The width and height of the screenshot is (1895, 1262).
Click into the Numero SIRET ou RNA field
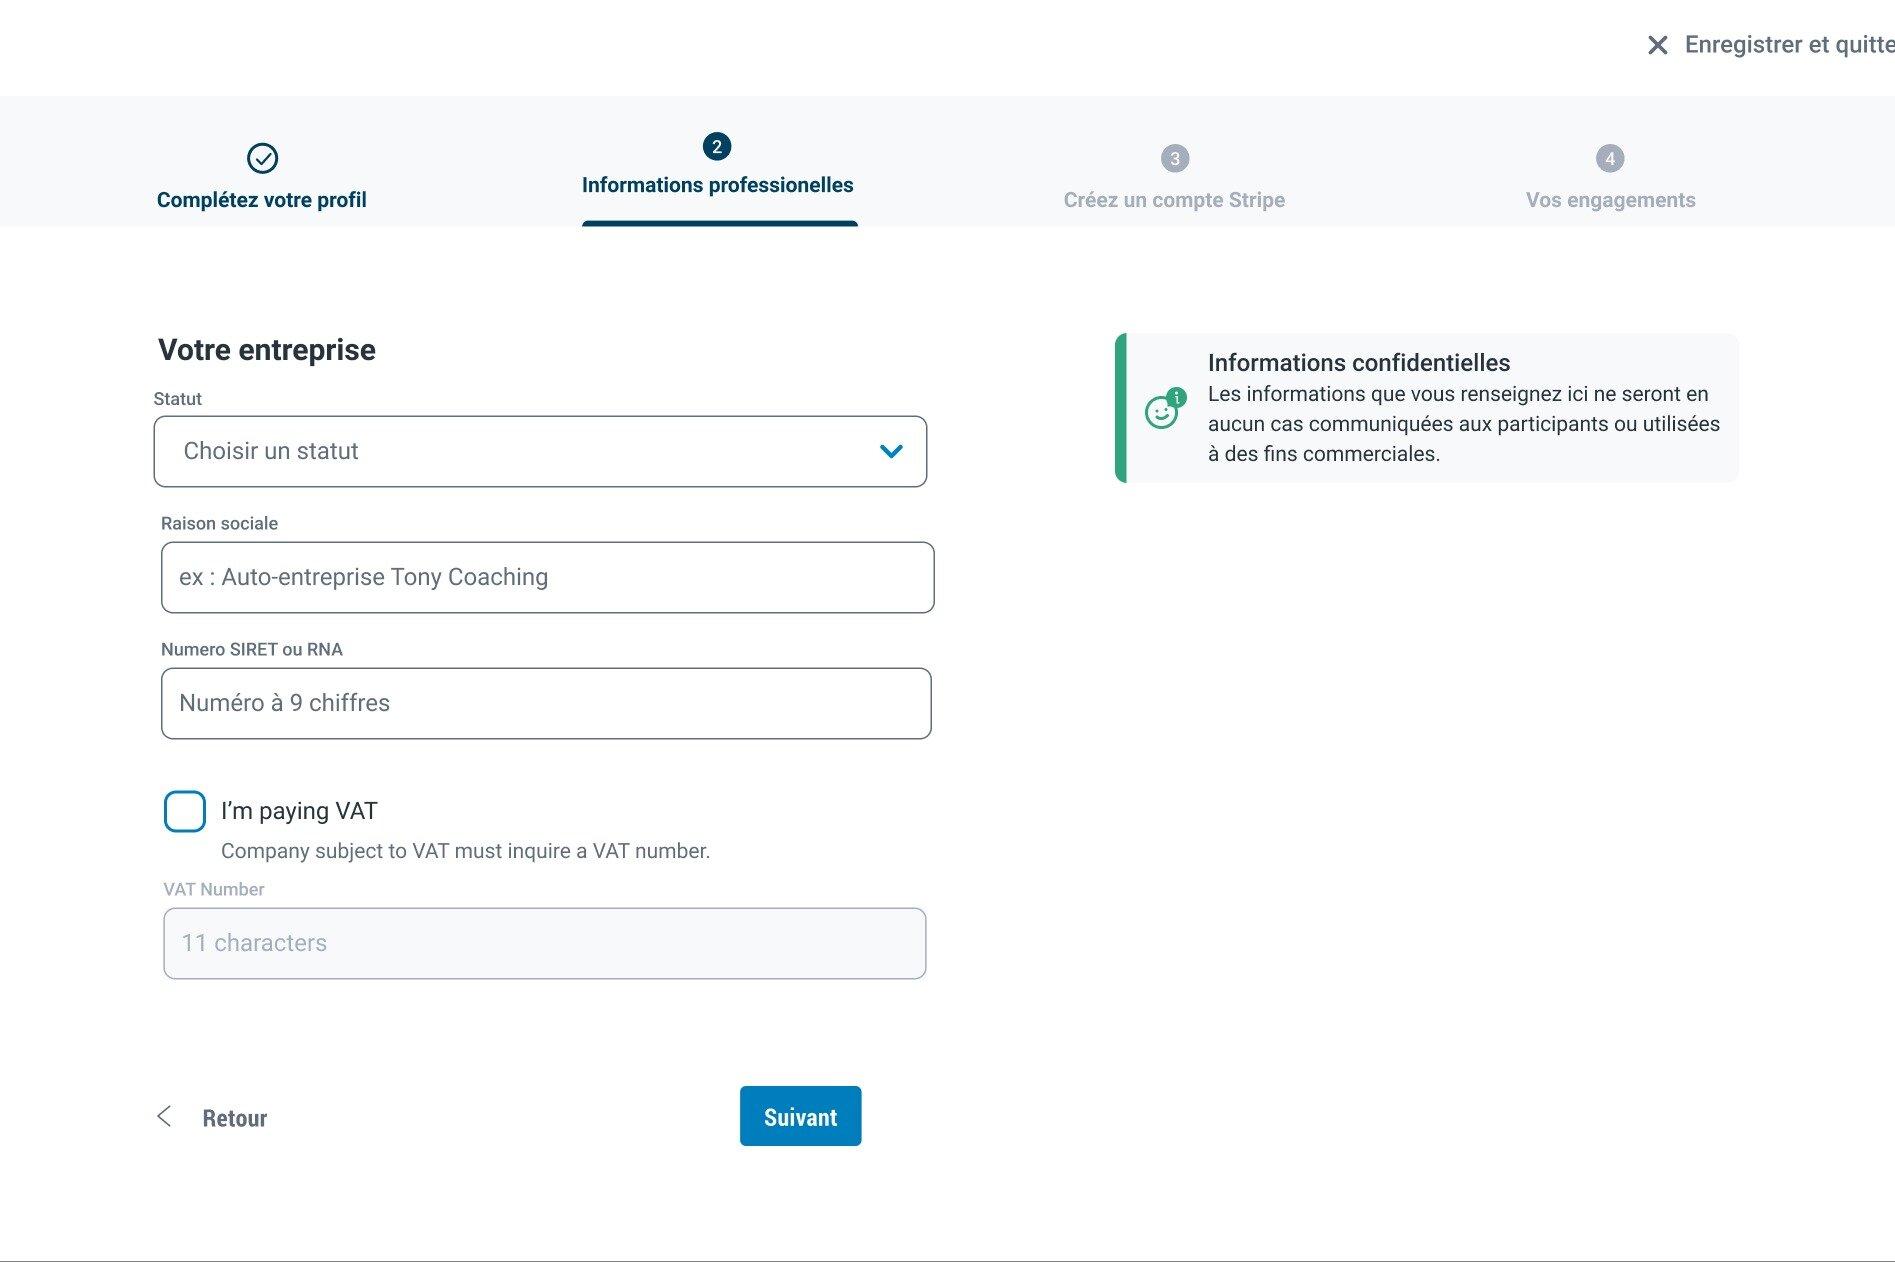(x=546, y=703)
